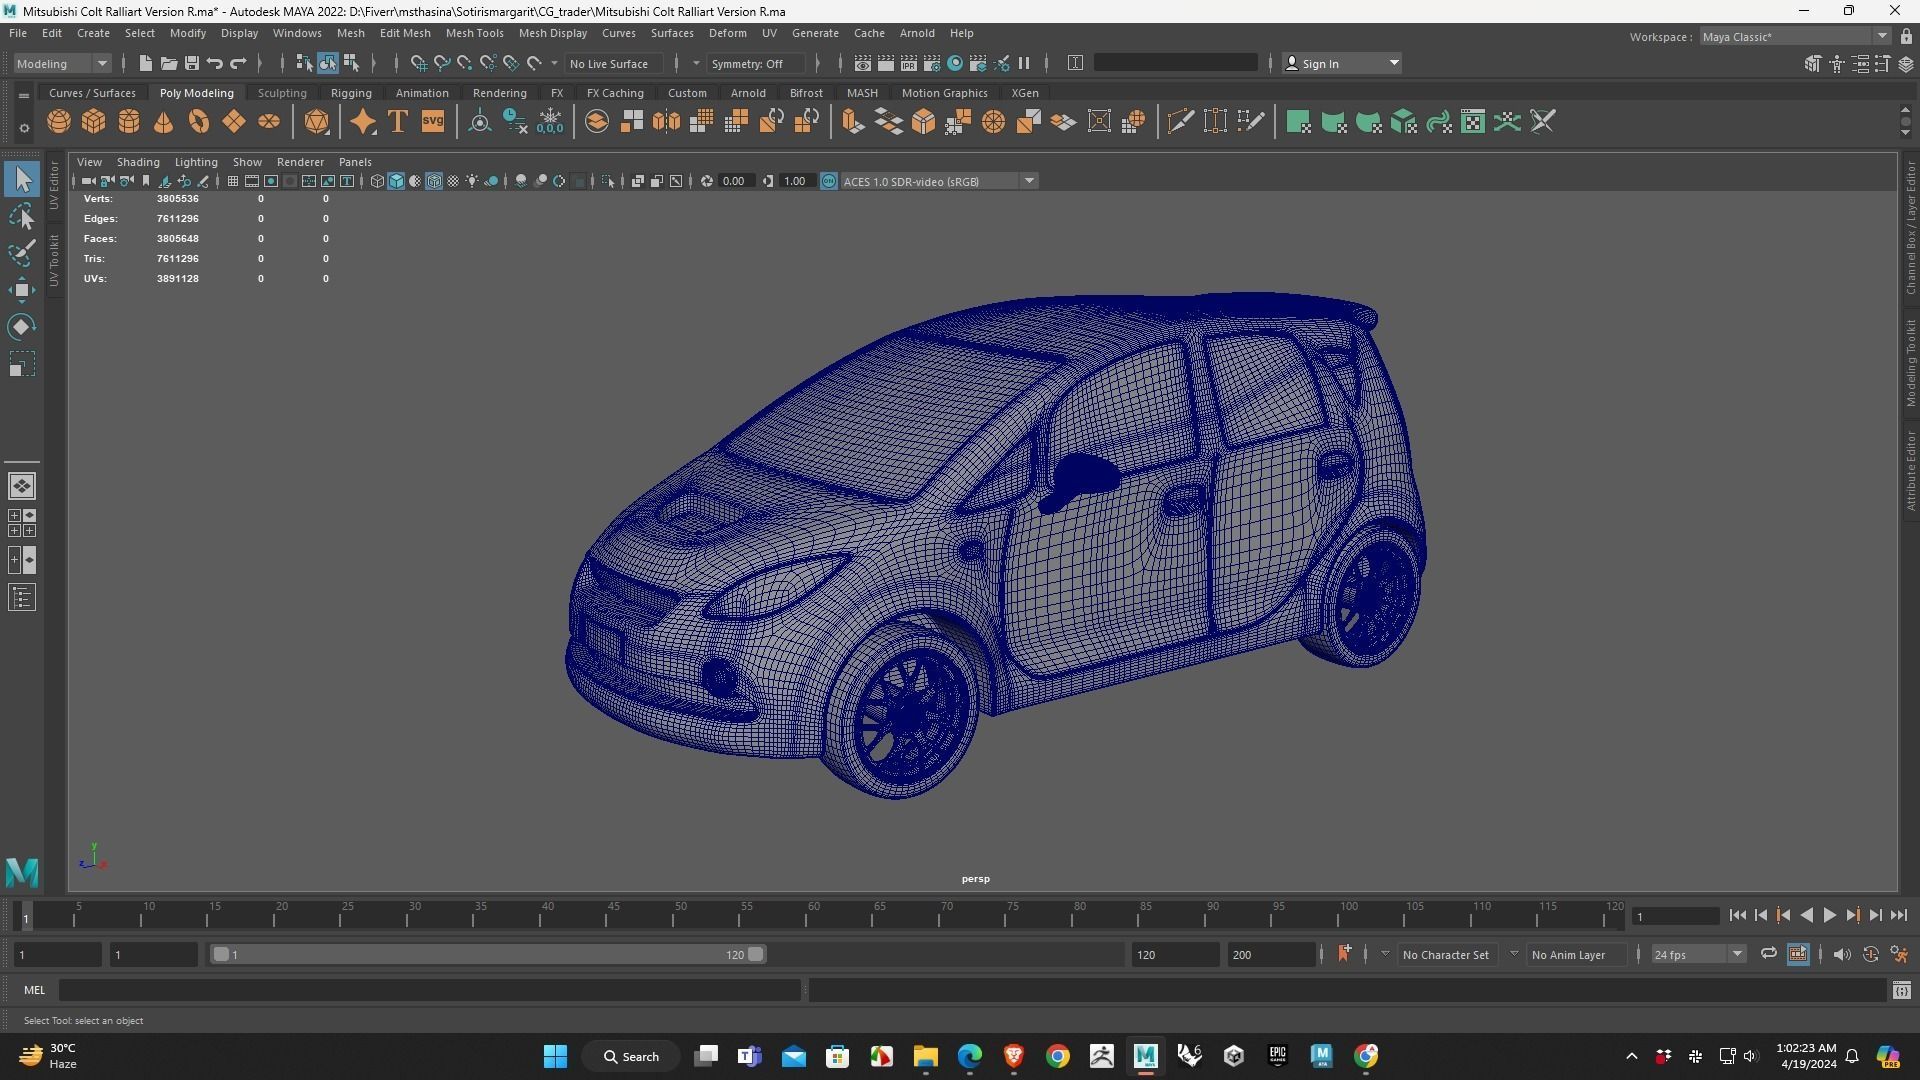Toggle viewport grid display
The height and width of the screenshot is (1080, 1920).
click(232, 181)
